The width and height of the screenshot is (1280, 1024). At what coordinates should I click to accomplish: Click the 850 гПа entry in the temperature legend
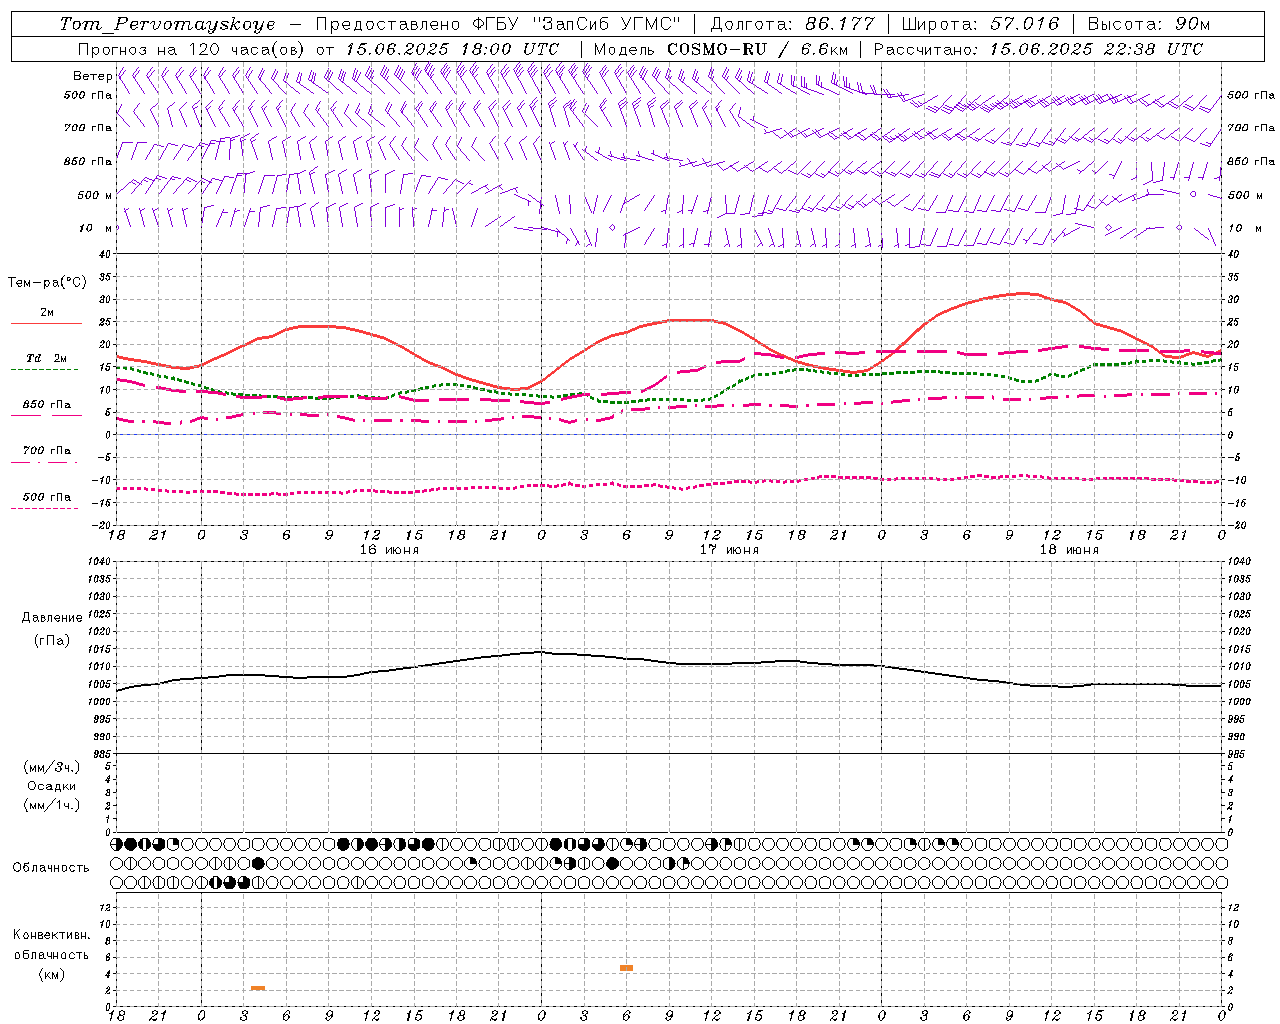[x=47, y=404]
